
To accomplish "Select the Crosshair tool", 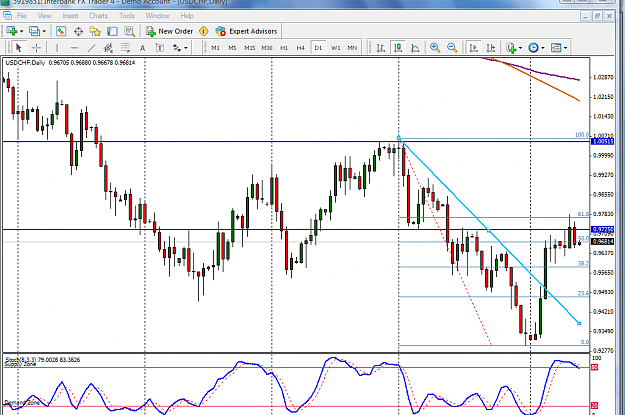I will [x=36, y=48].
